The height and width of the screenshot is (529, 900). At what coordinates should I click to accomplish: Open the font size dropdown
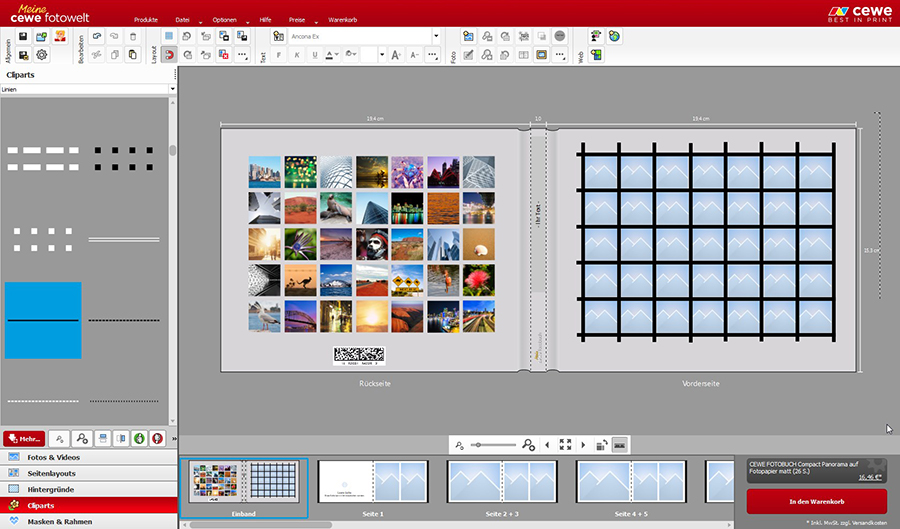pyautogui.click(x=382, y=55)
